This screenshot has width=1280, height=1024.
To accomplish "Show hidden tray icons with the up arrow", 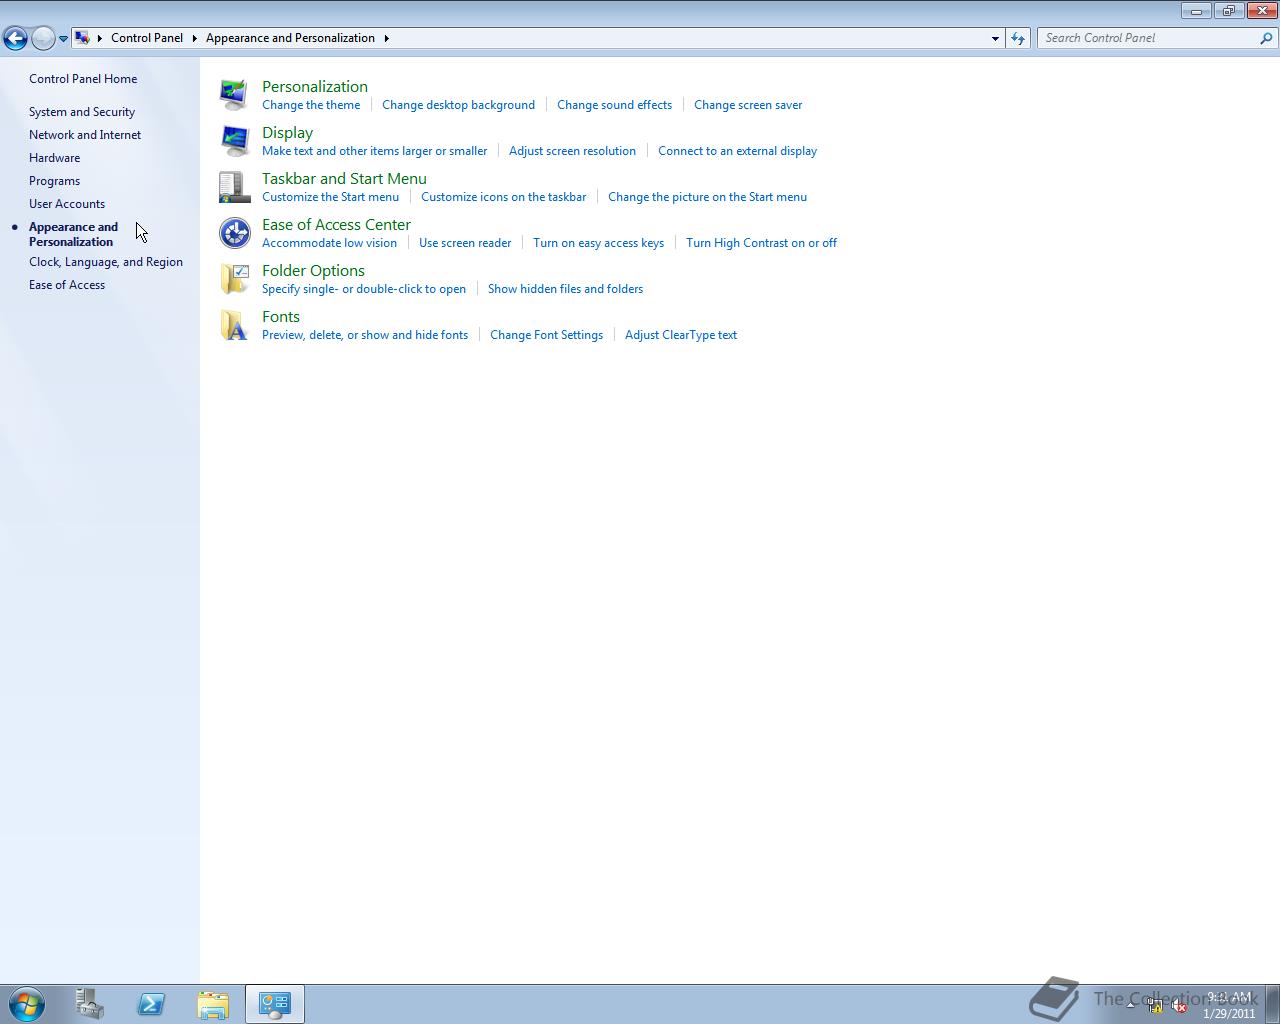I will 1131,1004.
